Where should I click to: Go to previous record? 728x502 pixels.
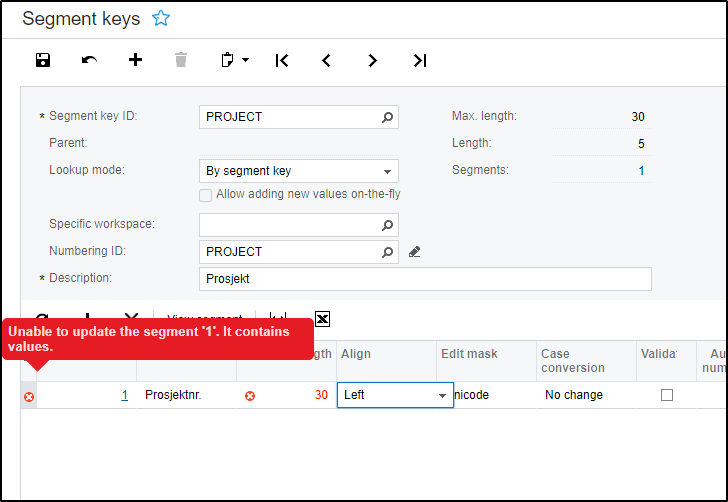point(326,61)
